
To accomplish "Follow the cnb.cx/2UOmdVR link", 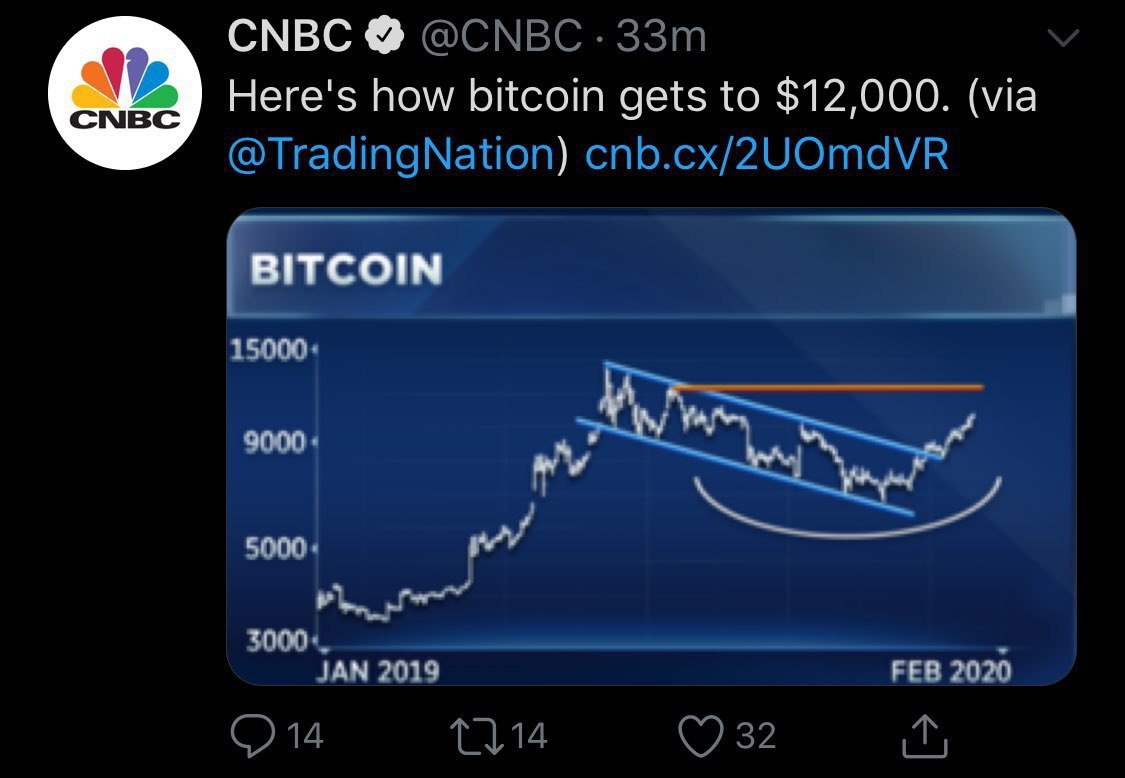I will (x=766, y=154).
